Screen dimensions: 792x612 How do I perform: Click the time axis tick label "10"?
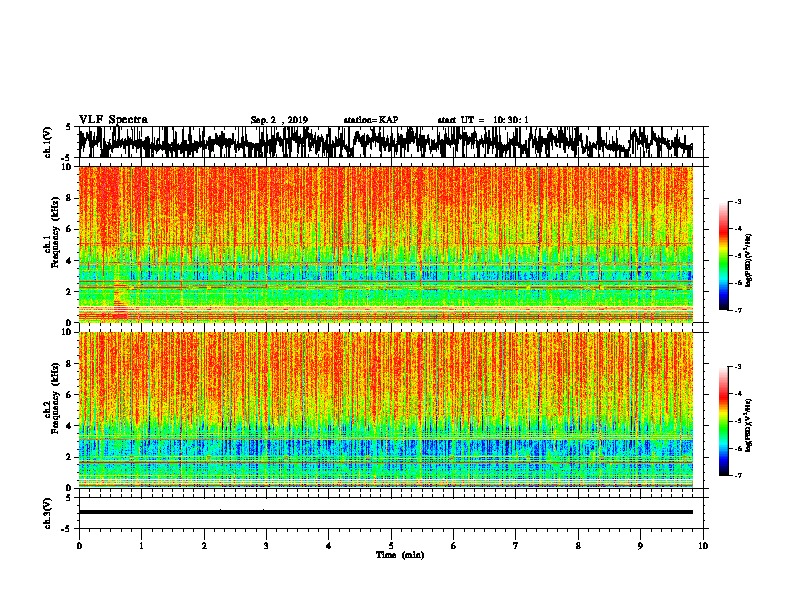coord(703,546)
